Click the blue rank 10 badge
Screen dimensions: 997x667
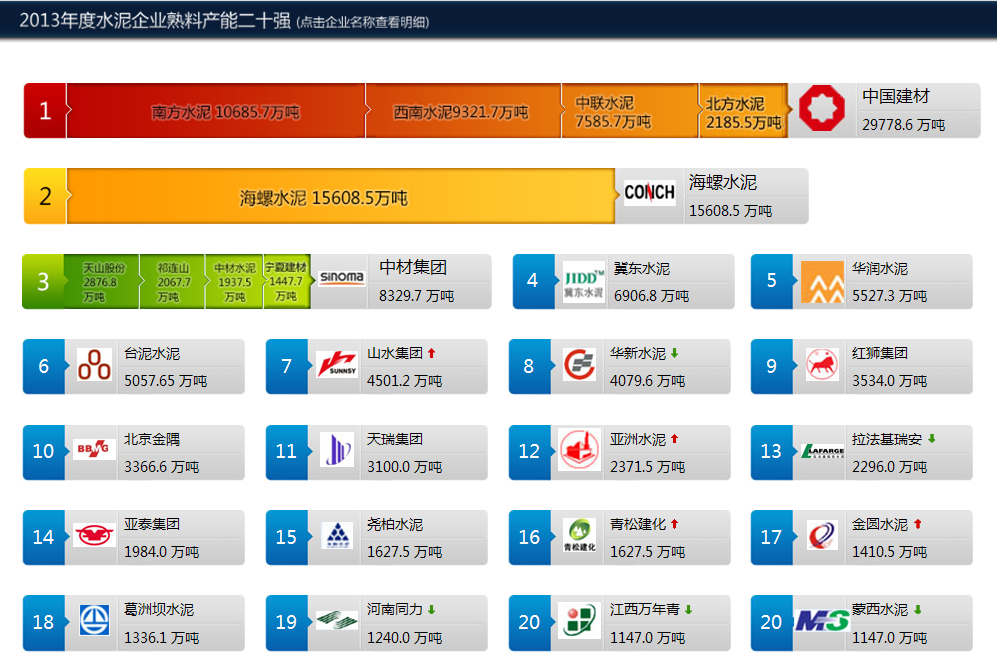43,452
